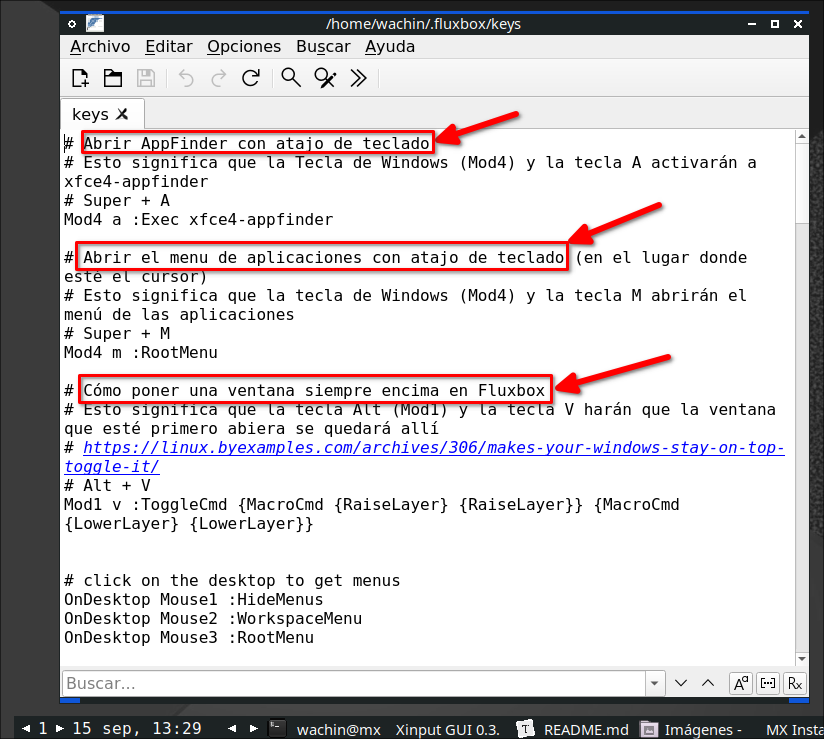Click scrollbar down arrow in editor
This screenshot has width=824, height=739.
click(x=801, y=659)
